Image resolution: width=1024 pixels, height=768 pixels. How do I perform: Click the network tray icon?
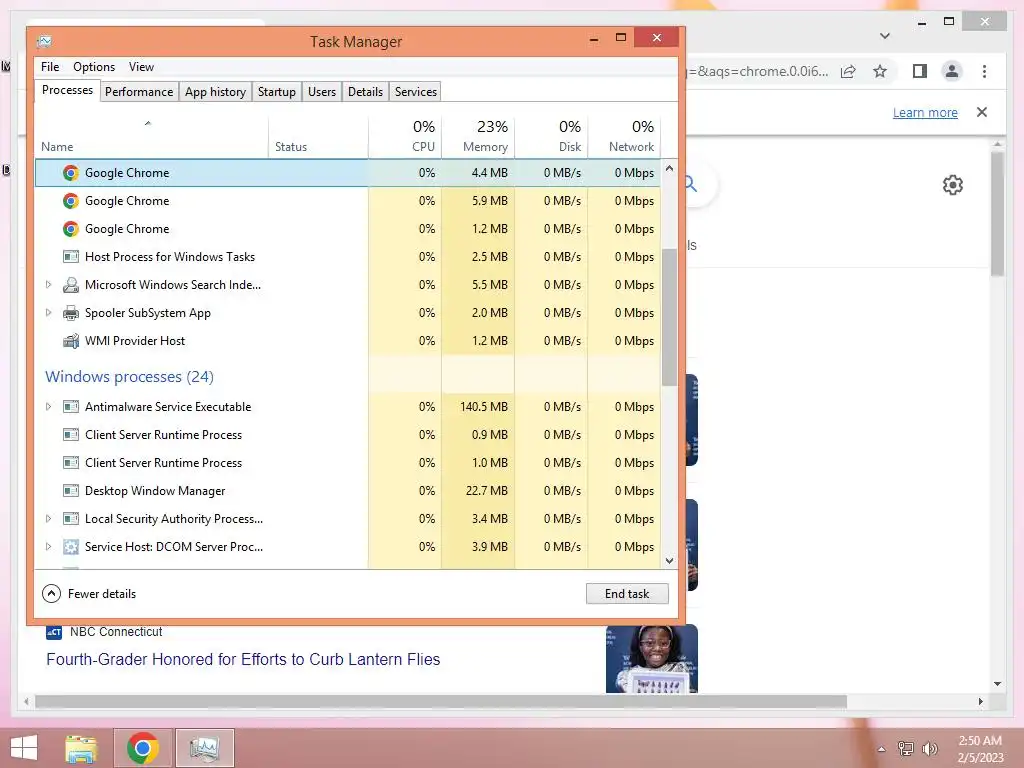(x=906, y=749)
